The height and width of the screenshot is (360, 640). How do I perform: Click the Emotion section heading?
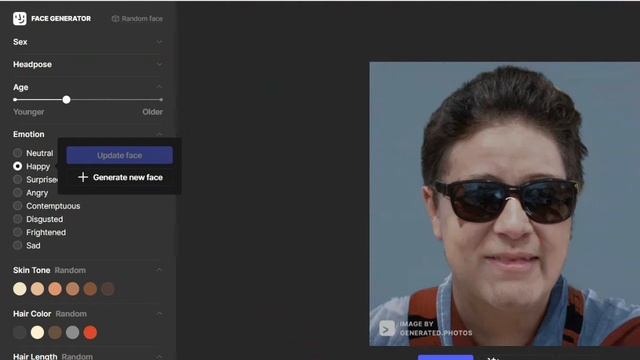[x=29, y=134]
